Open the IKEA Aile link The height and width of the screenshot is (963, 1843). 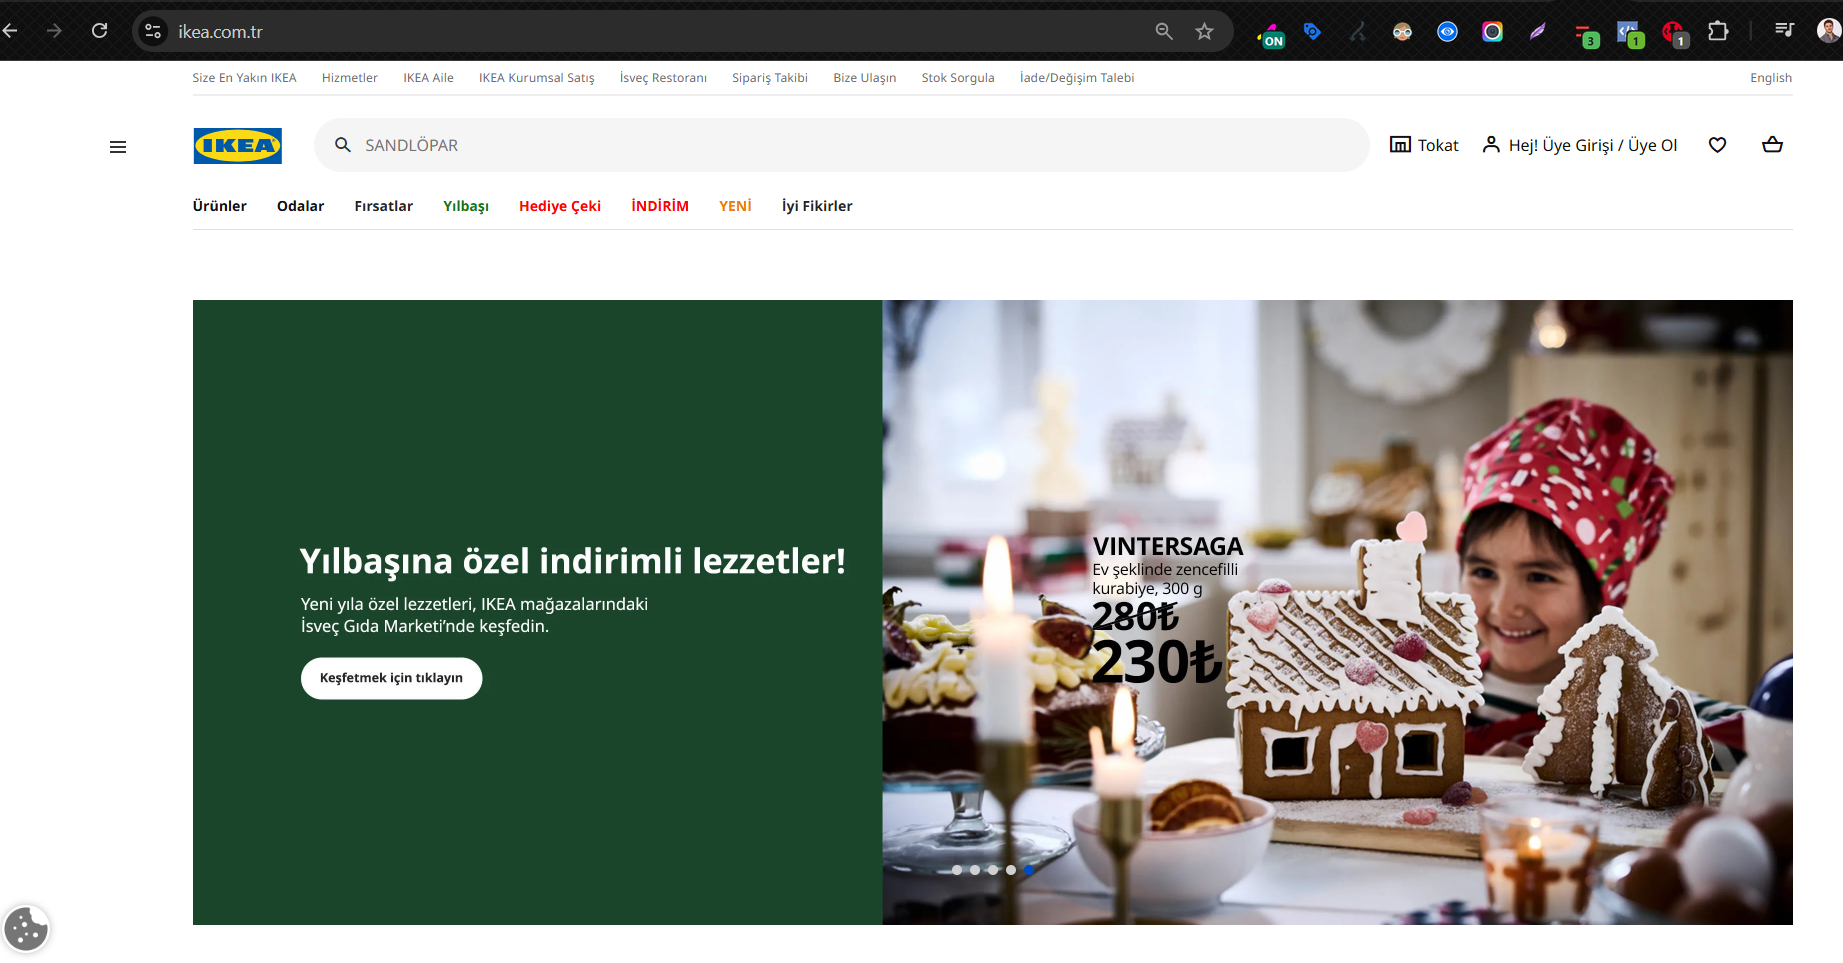point(429,78)
